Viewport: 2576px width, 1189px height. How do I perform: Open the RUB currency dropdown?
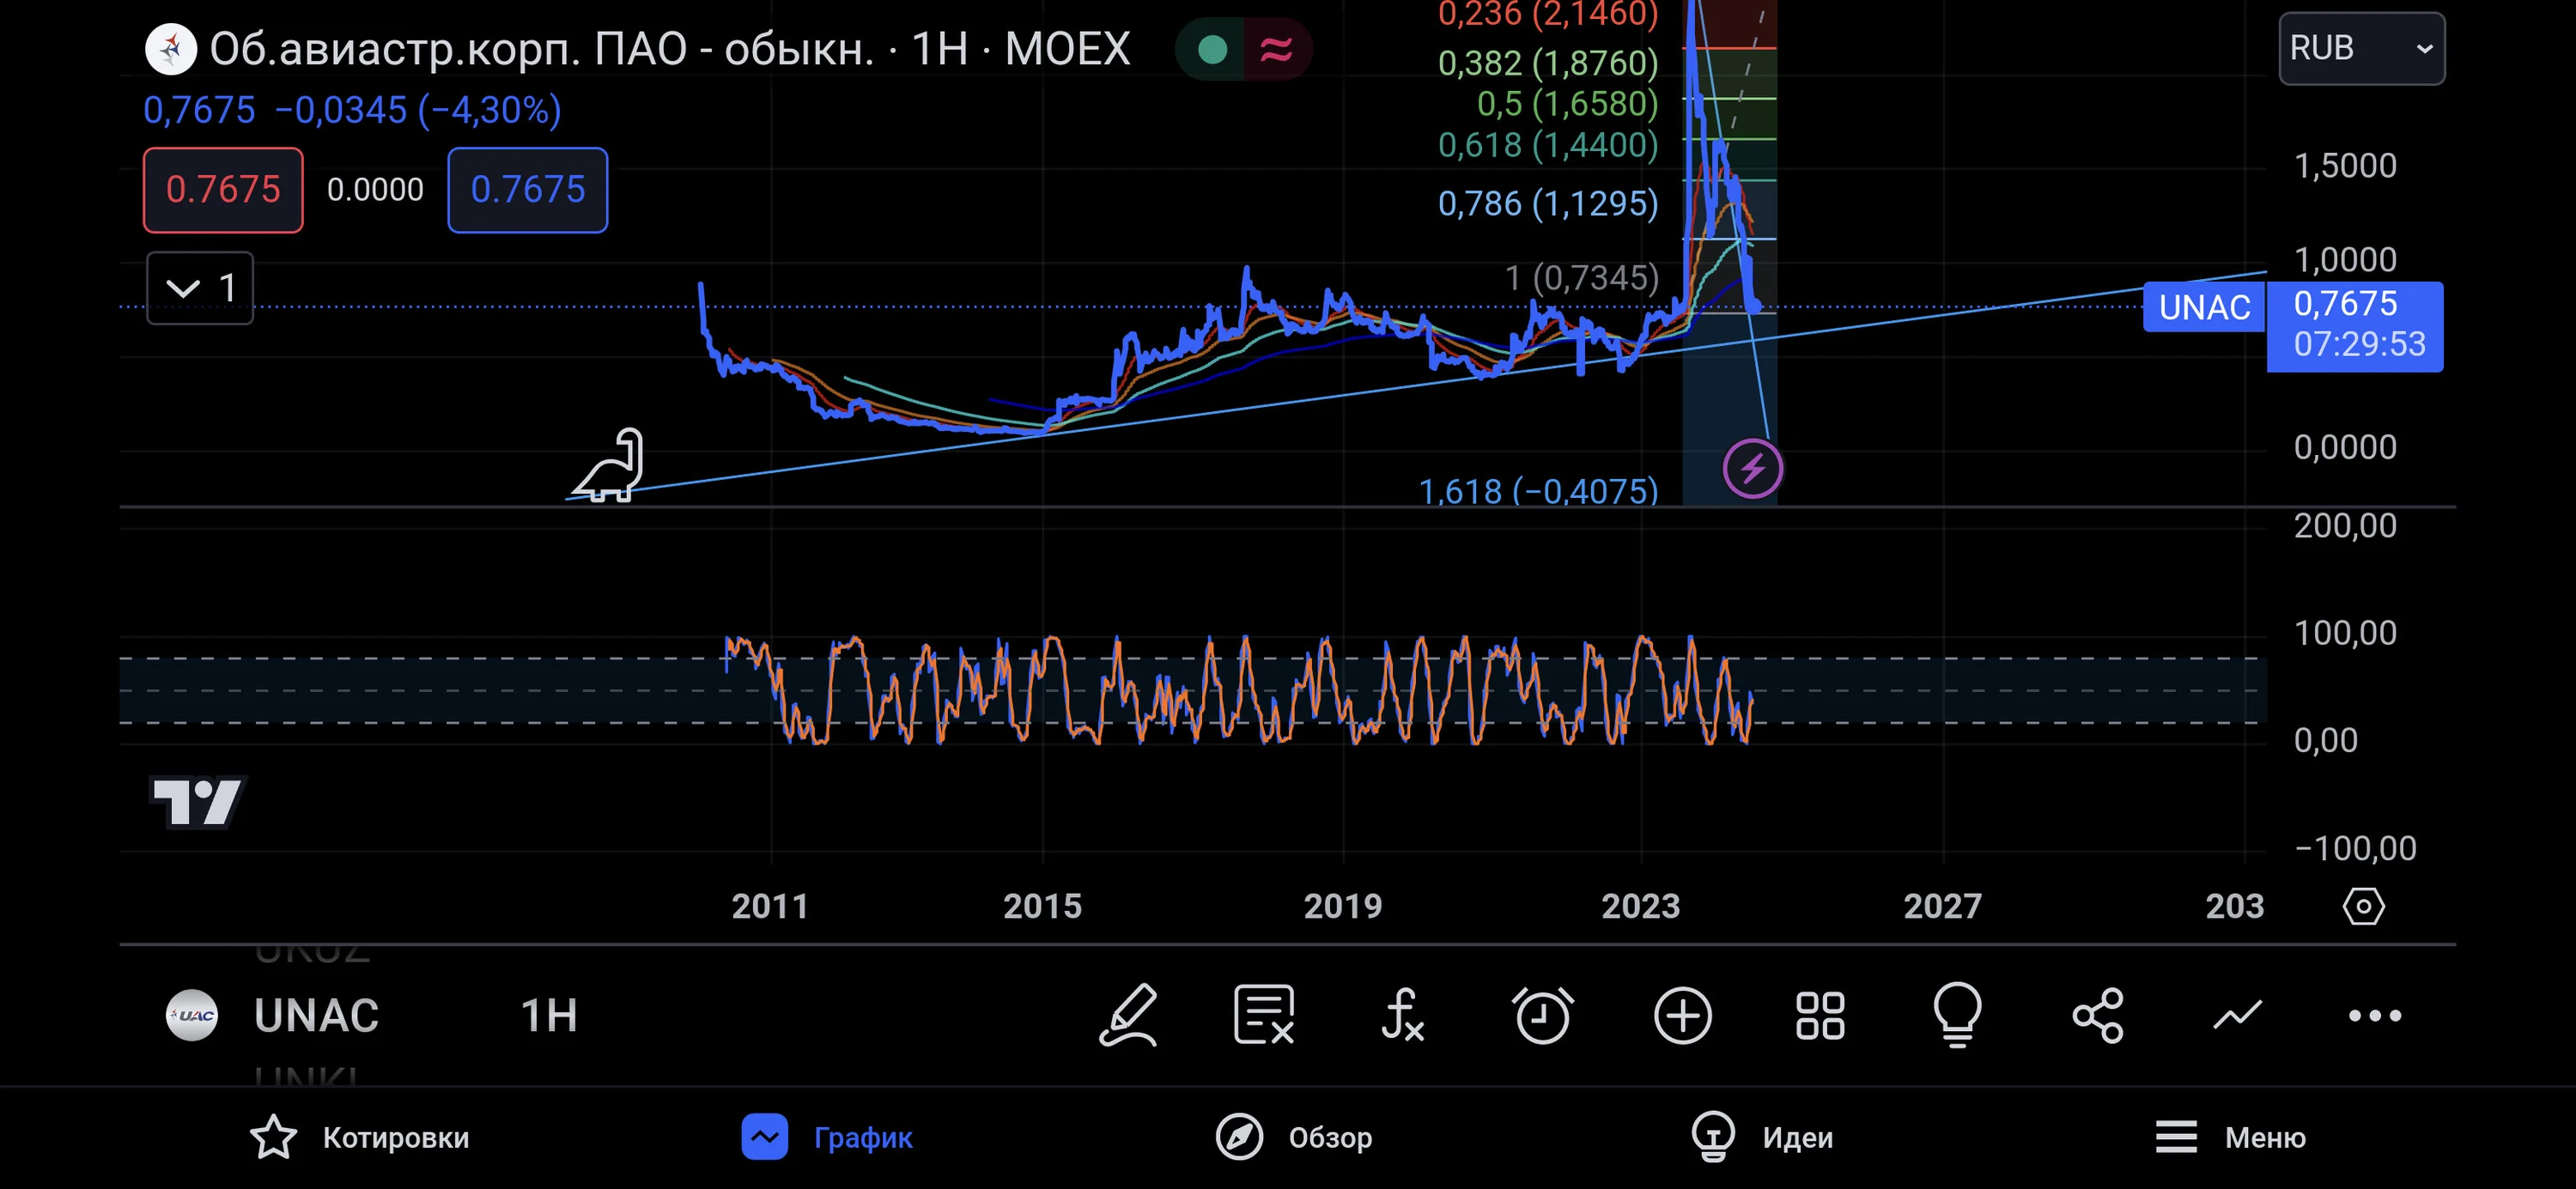click(x=2361, y=48)
